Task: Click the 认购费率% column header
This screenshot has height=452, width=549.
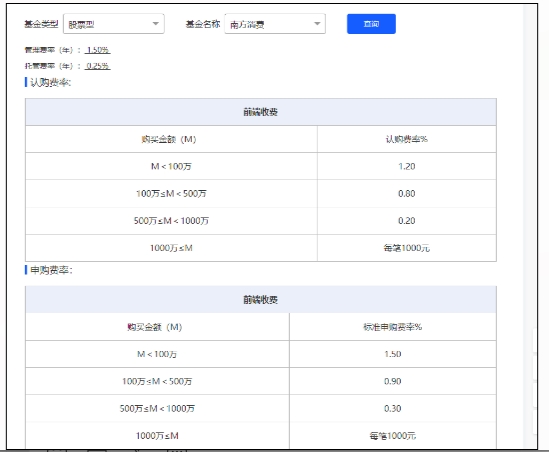Action: (x=406, y=139)
